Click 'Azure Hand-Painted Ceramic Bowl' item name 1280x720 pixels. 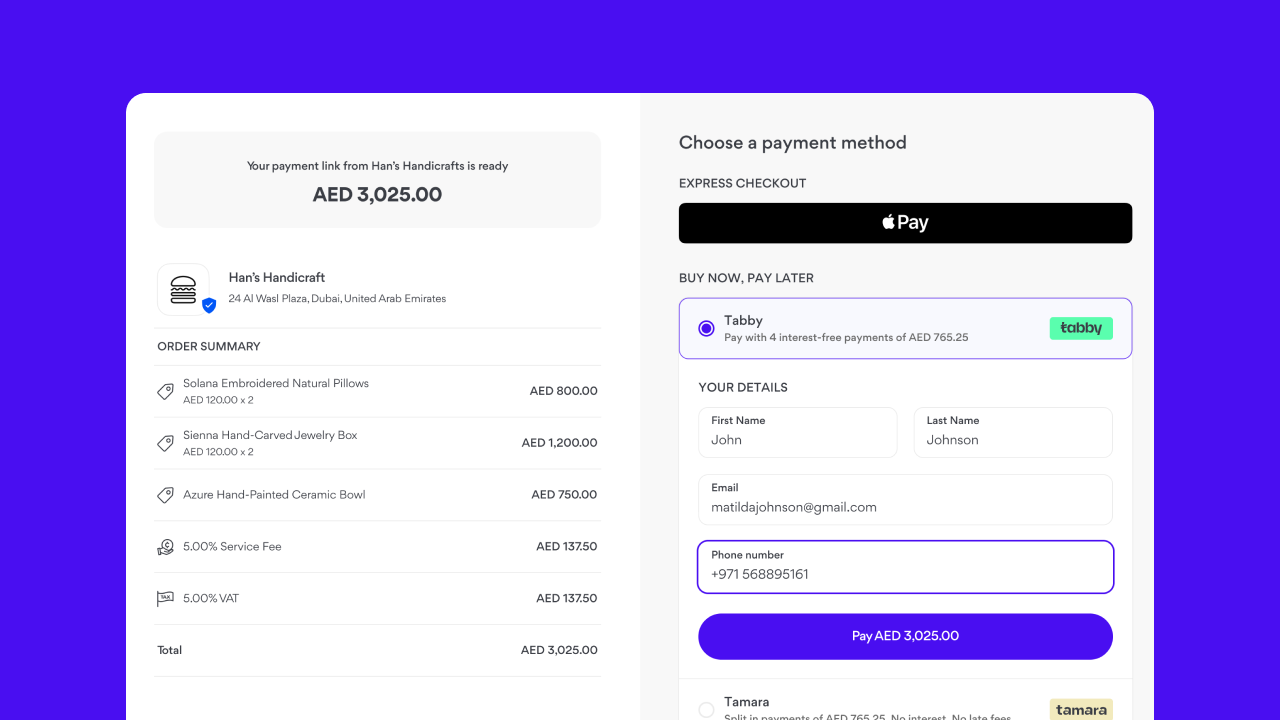(274, 494)
